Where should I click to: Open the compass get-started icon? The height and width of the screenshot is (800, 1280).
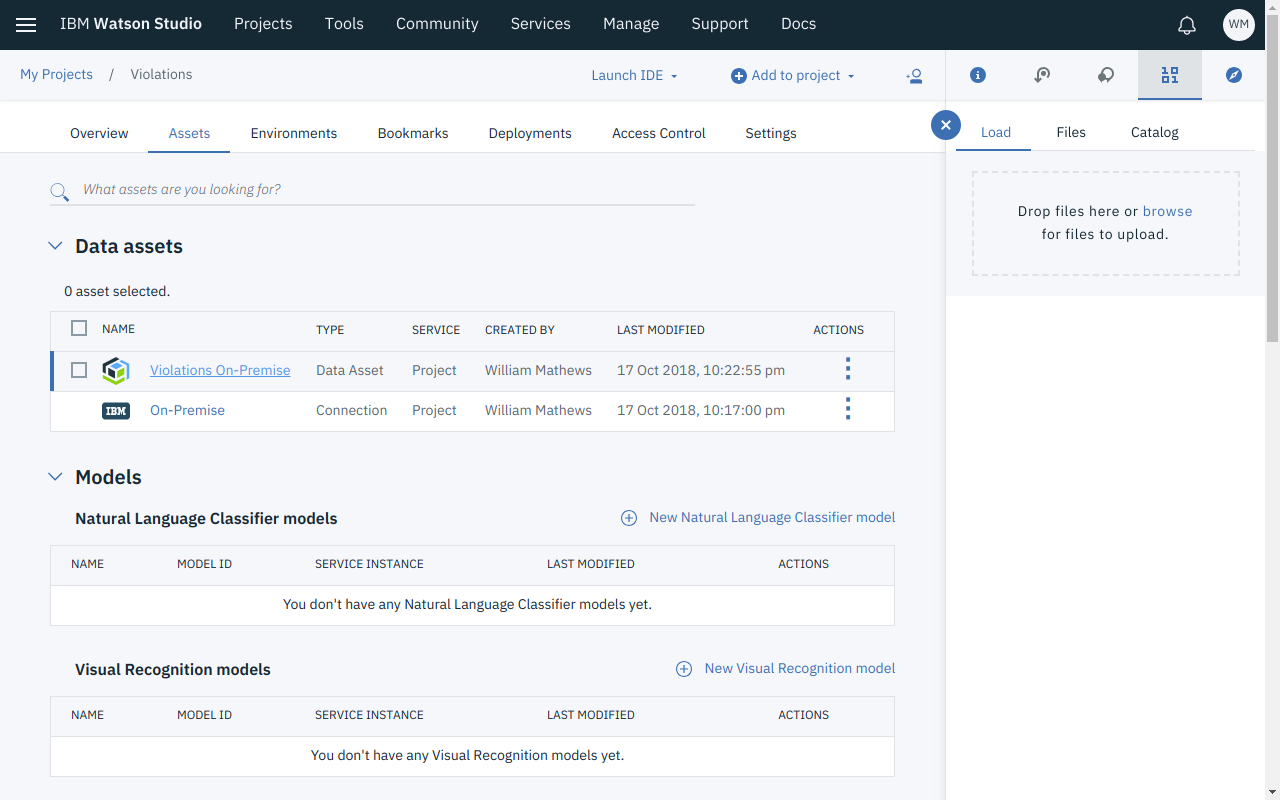(1234, 75)
